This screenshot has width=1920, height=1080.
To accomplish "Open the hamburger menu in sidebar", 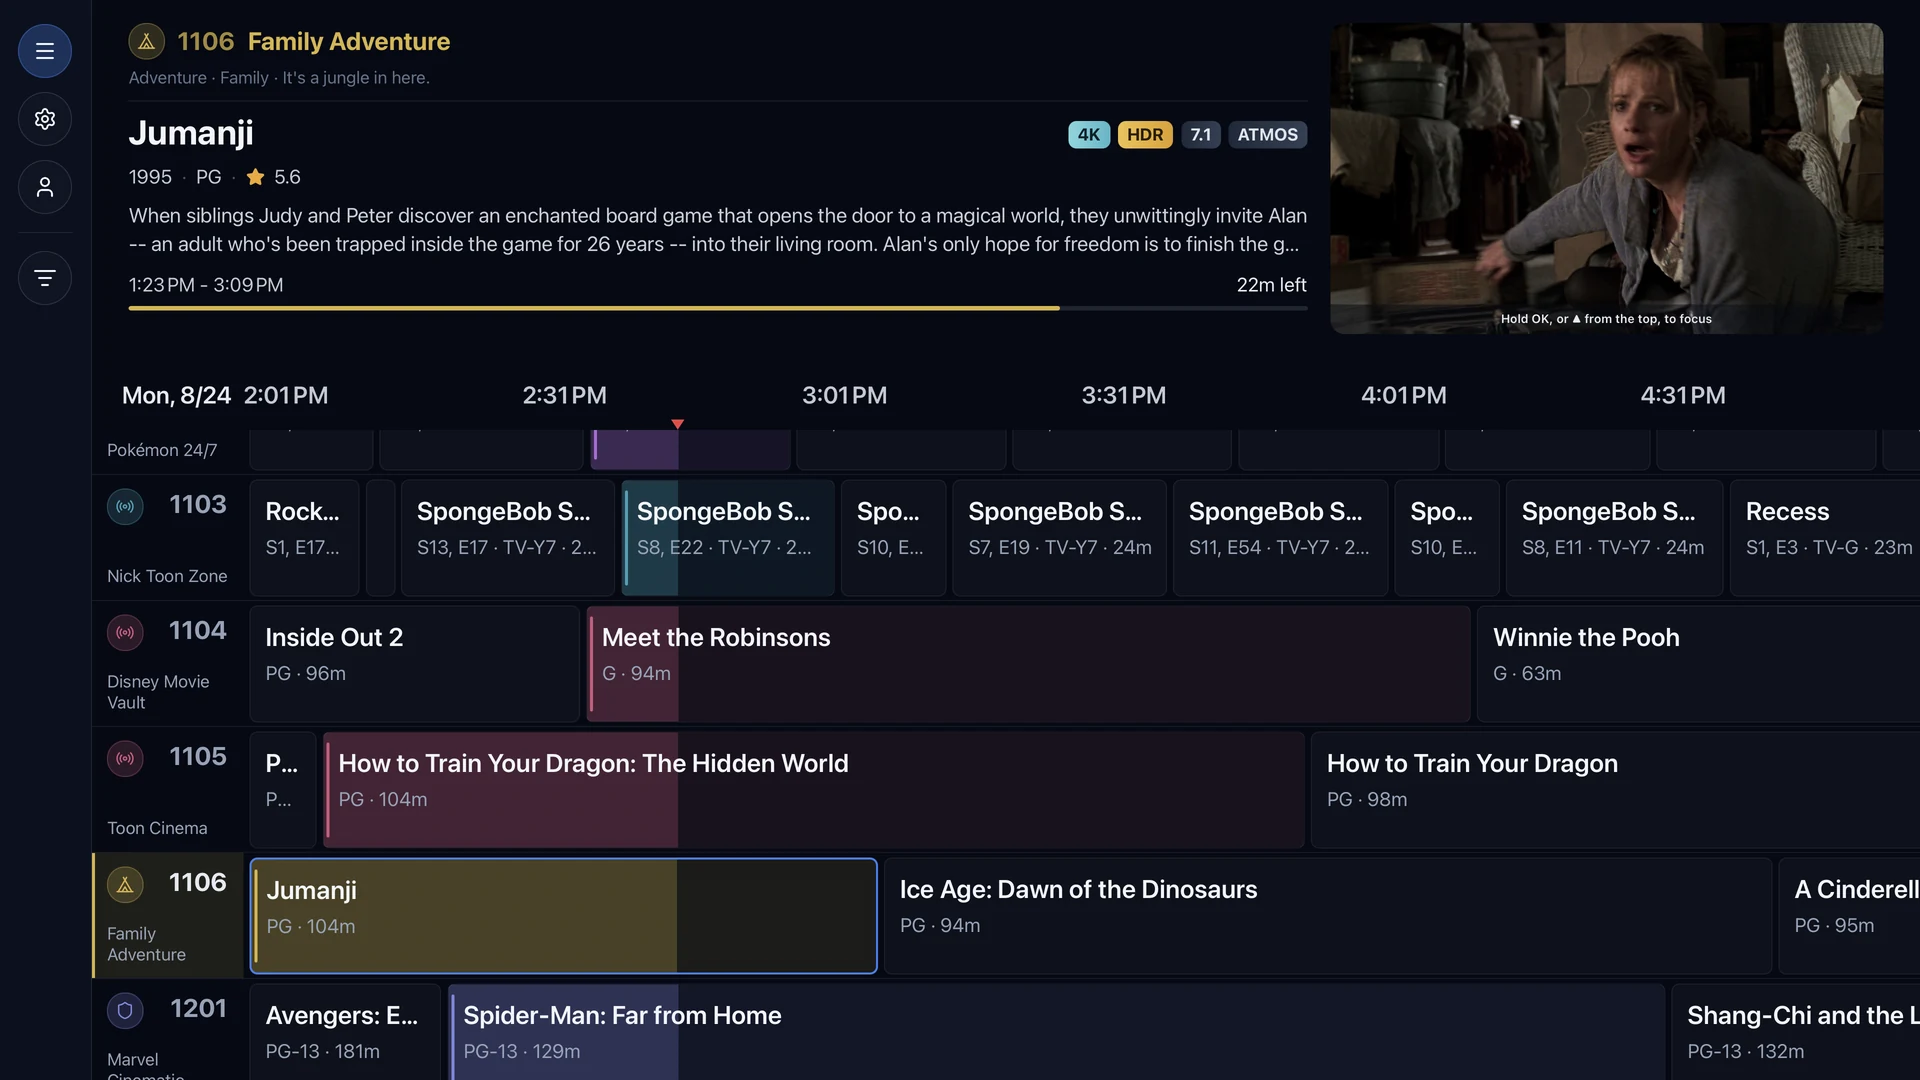I will click(45, 51).
